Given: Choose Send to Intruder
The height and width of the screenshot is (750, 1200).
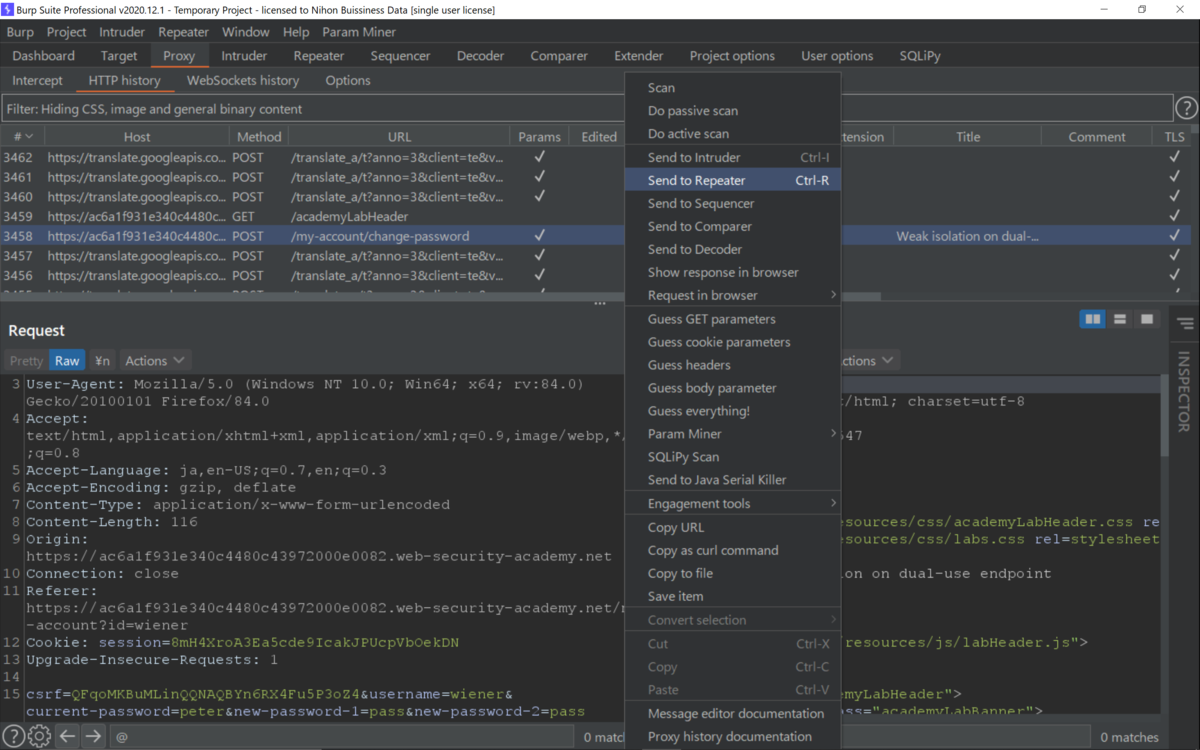Looking at the screenshot, I should pos(732,157).
